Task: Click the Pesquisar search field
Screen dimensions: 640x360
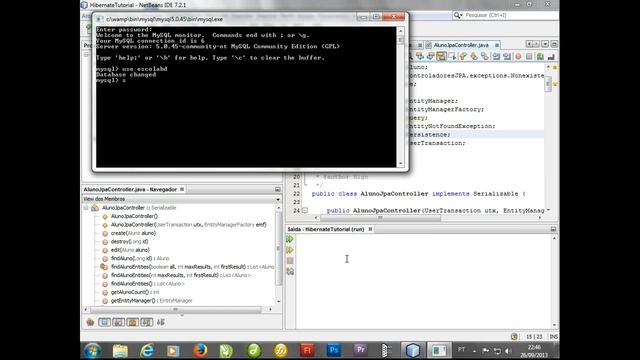Action: point(505,15)
